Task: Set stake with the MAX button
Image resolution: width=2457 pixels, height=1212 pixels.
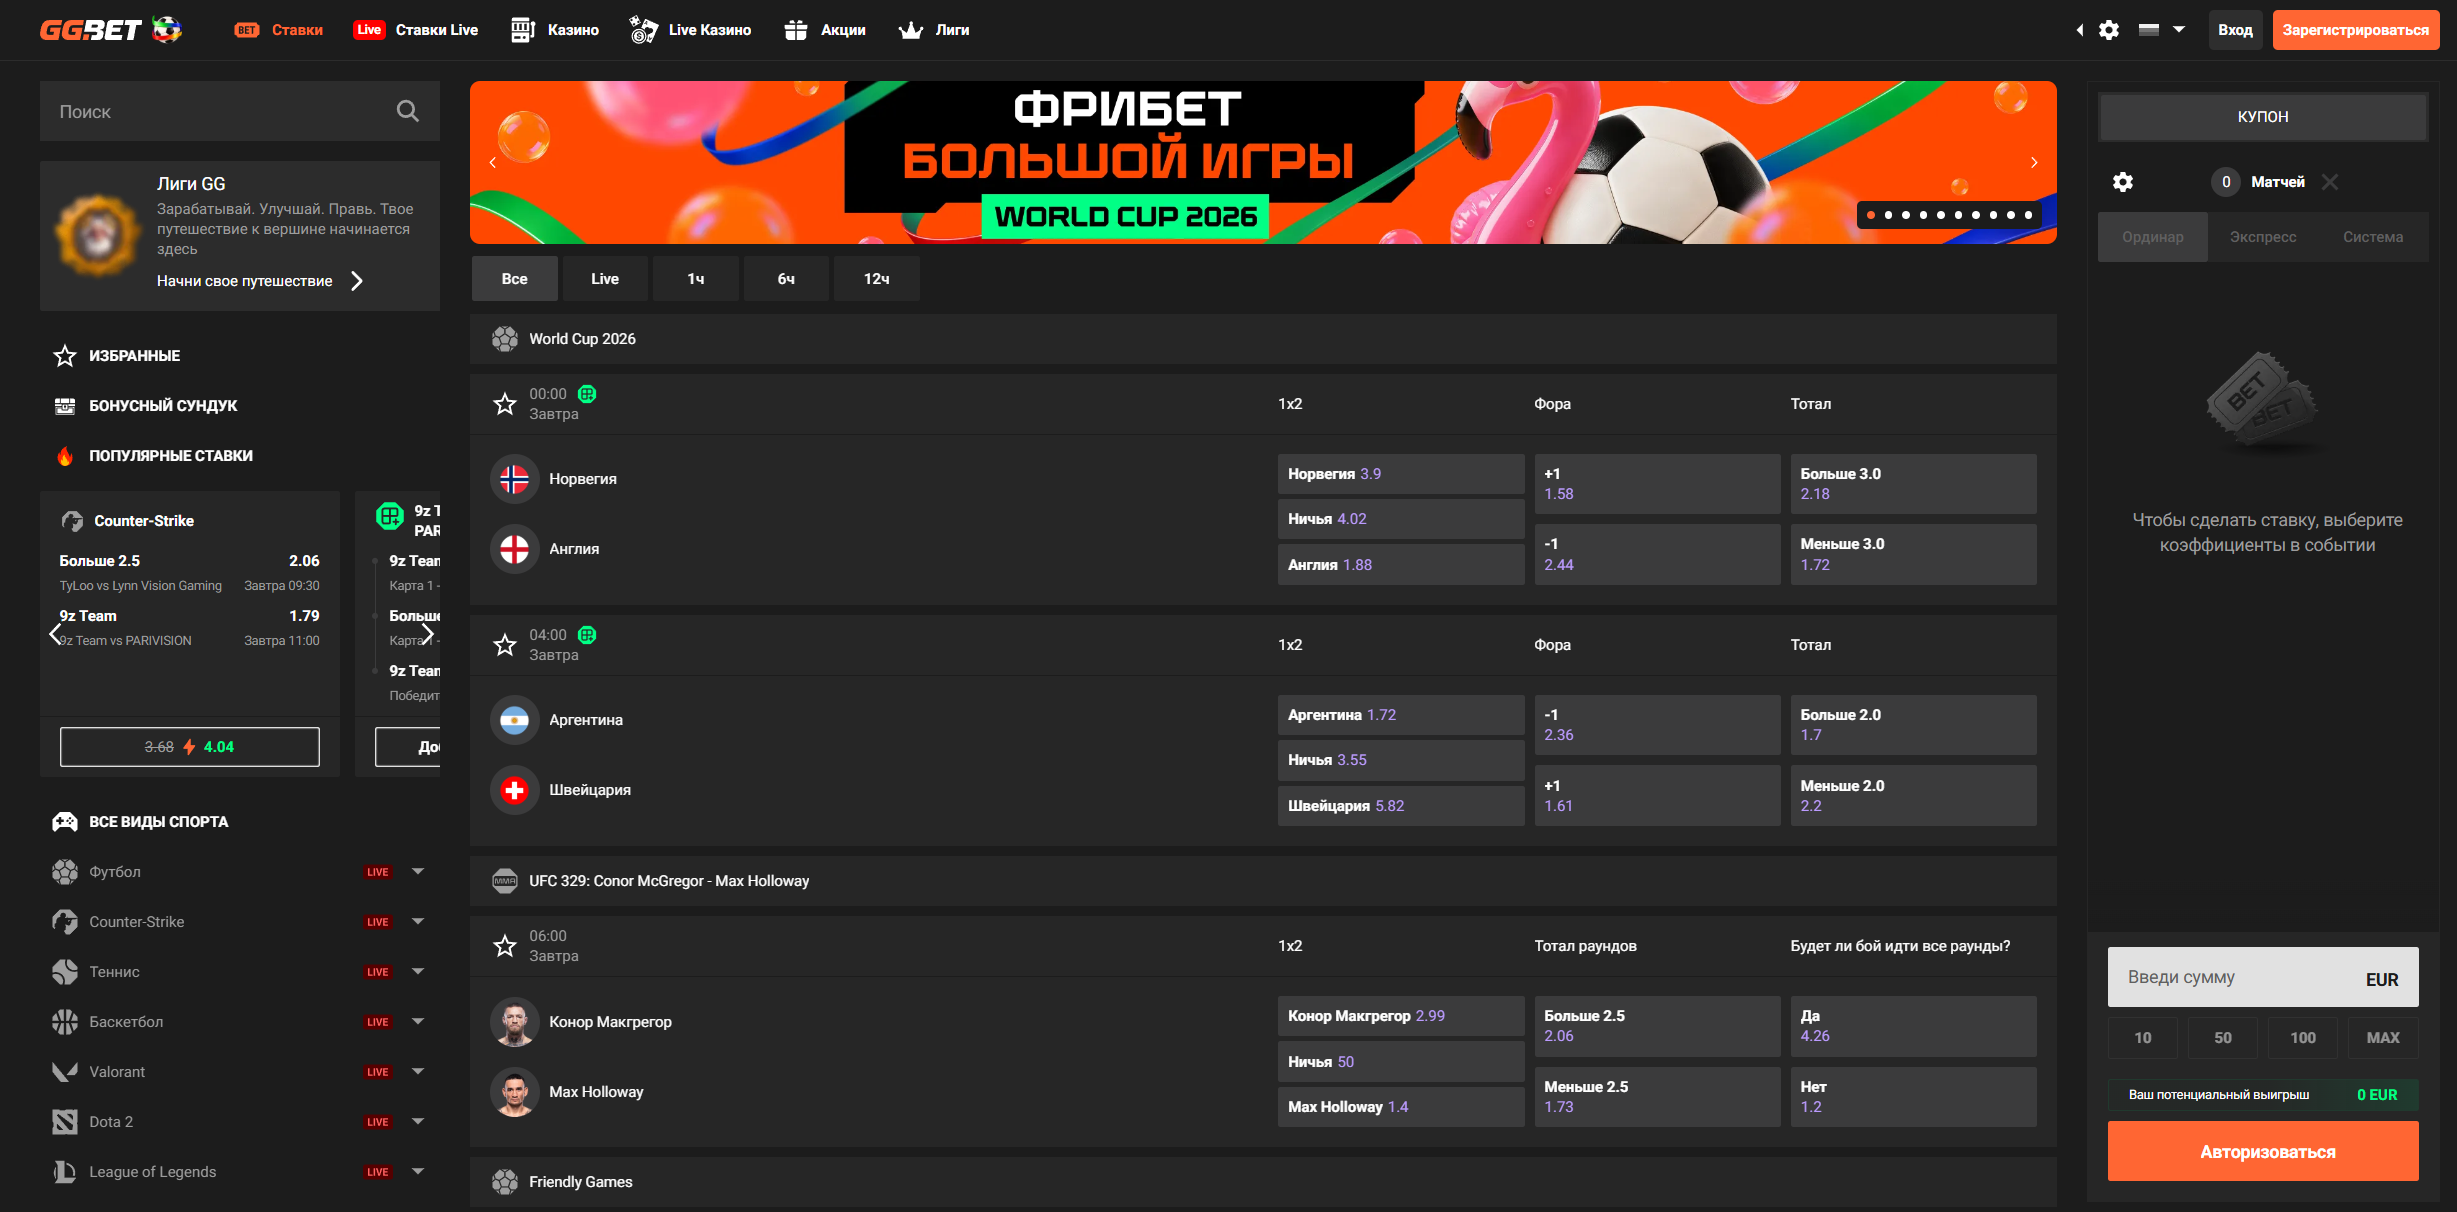Action: click(x=2383, y=1038)
